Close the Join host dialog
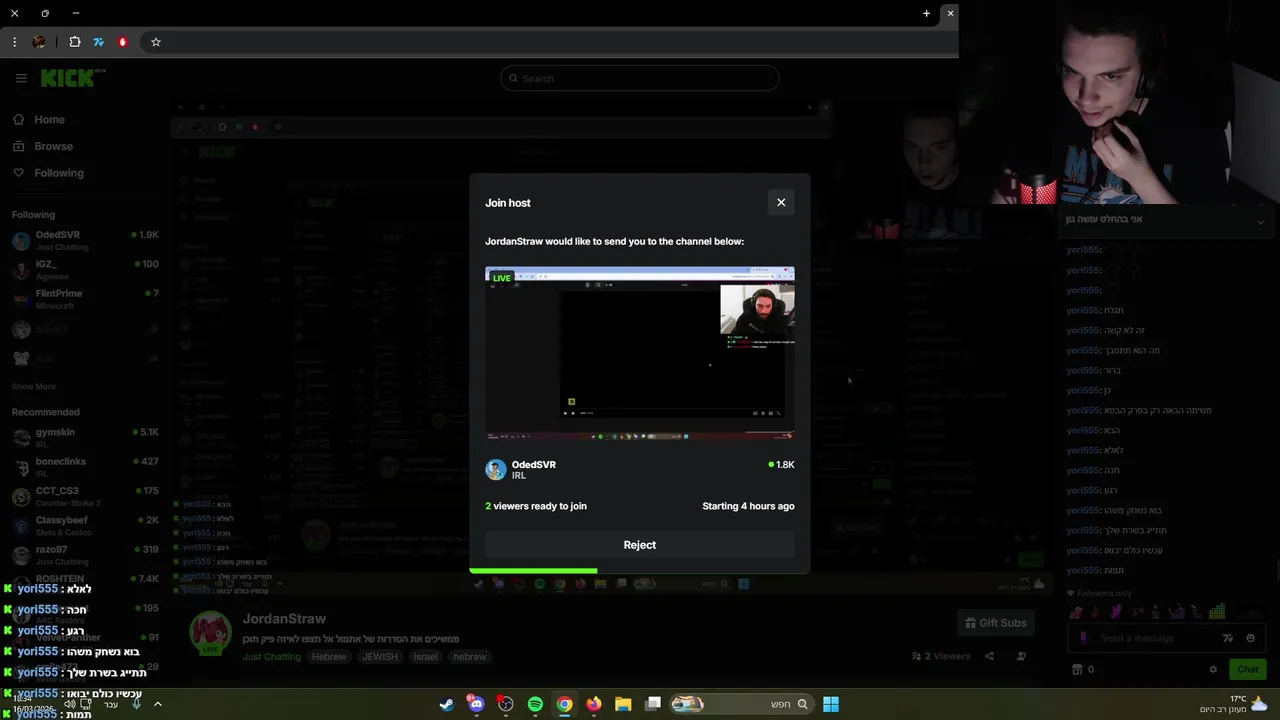Viewport: 1280px width, 720px height. (781, 202)
